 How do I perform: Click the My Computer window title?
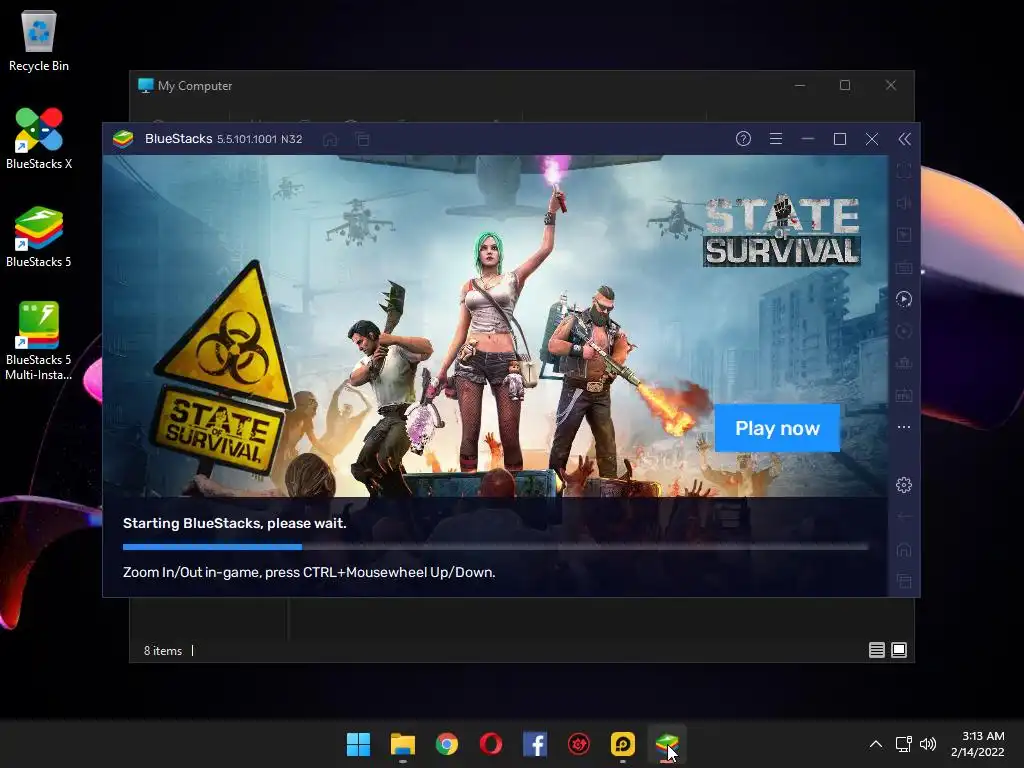(195, 86)
